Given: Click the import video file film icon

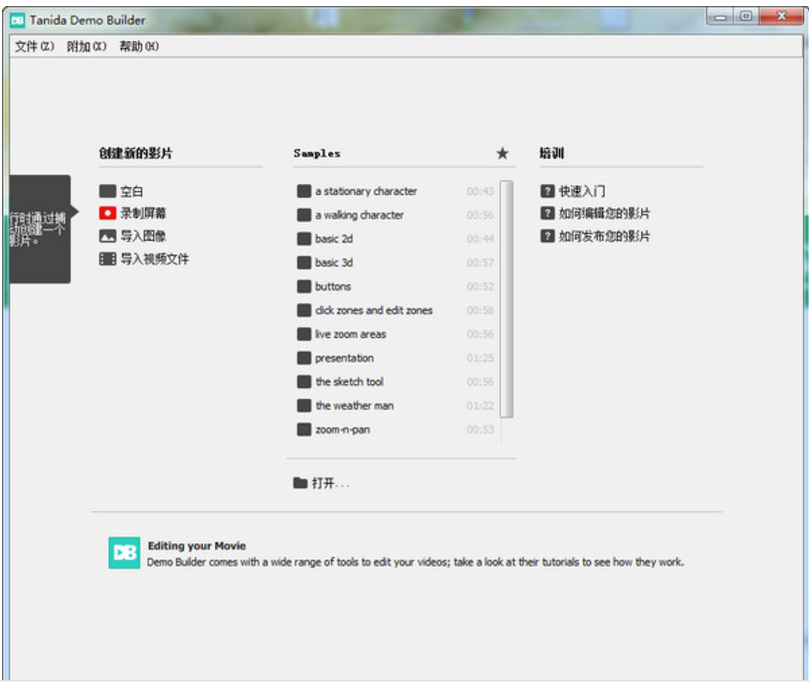Looking at the screenshot, I should tap(107, 259).
